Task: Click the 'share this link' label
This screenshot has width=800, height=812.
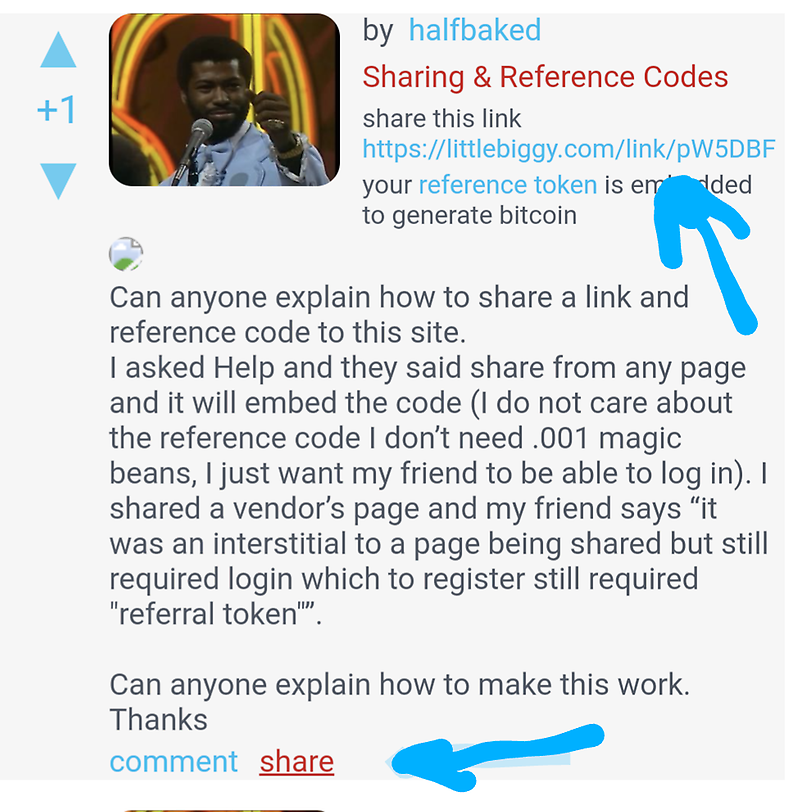Action: coord(442,119)
